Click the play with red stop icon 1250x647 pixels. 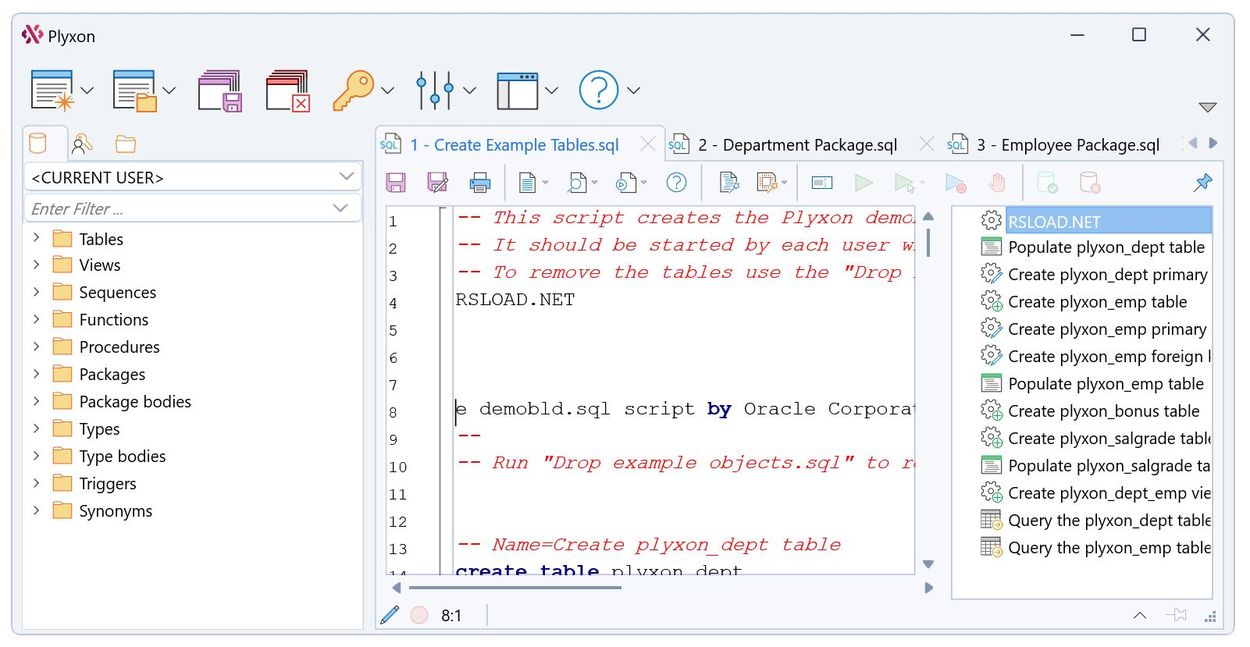(956, 183)
